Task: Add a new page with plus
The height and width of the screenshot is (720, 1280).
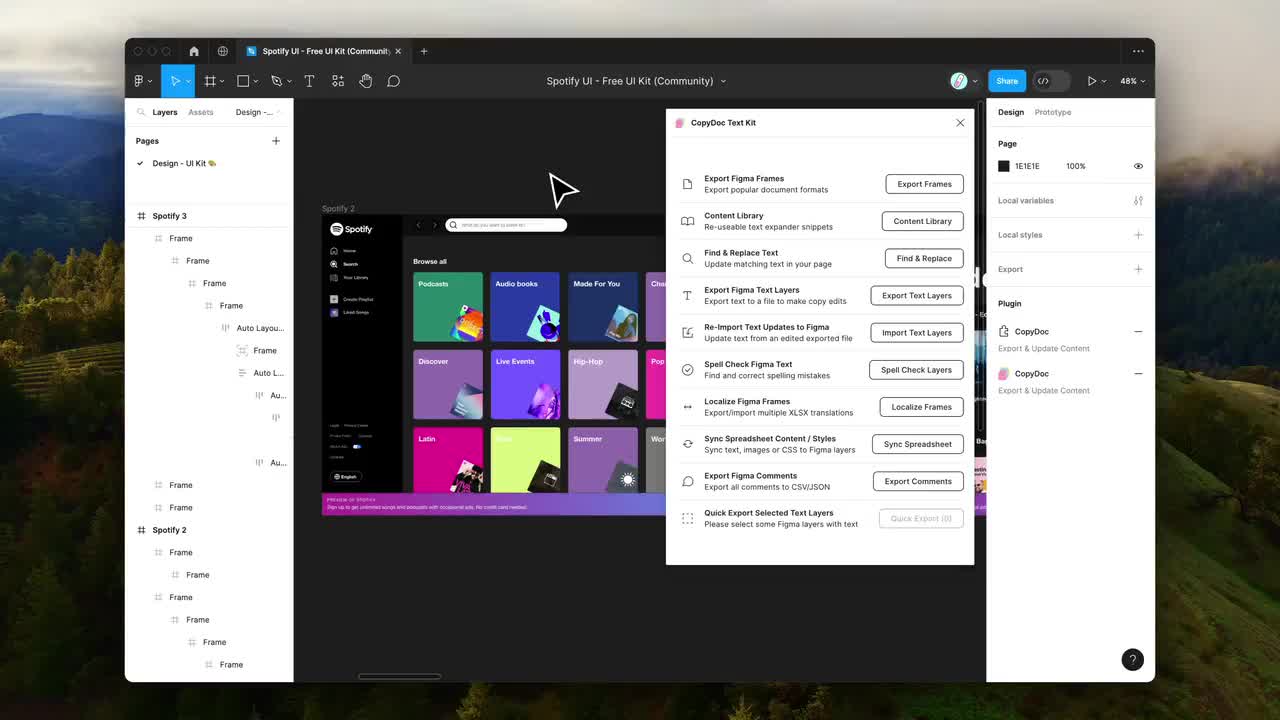Action: 276,141
